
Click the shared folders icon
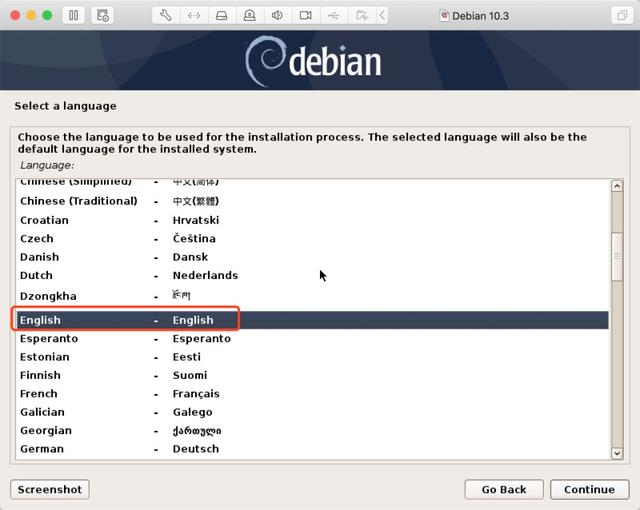362,16
